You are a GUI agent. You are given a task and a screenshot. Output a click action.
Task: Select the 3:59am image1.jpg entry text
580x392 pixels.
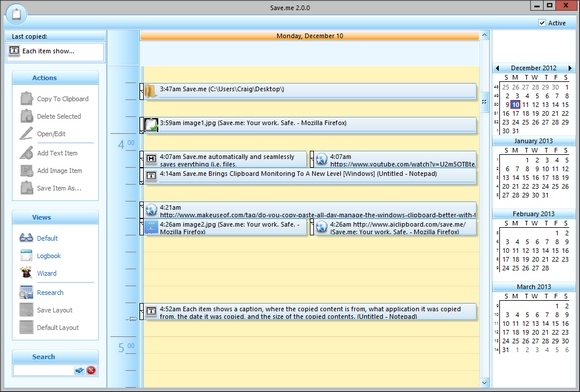253,123
